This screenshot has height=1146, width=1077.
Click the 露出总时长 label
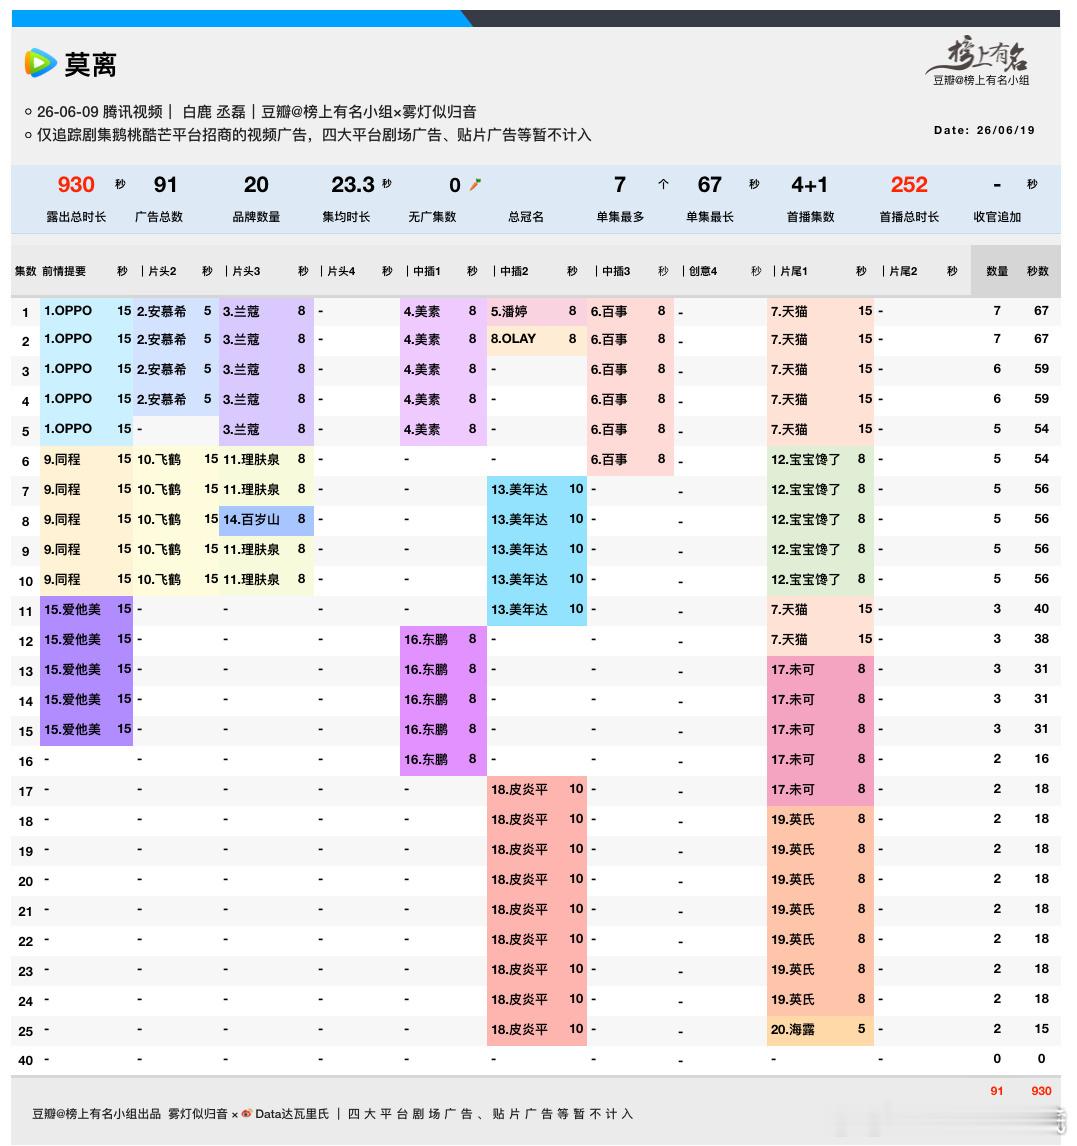[x=76, y=217]
